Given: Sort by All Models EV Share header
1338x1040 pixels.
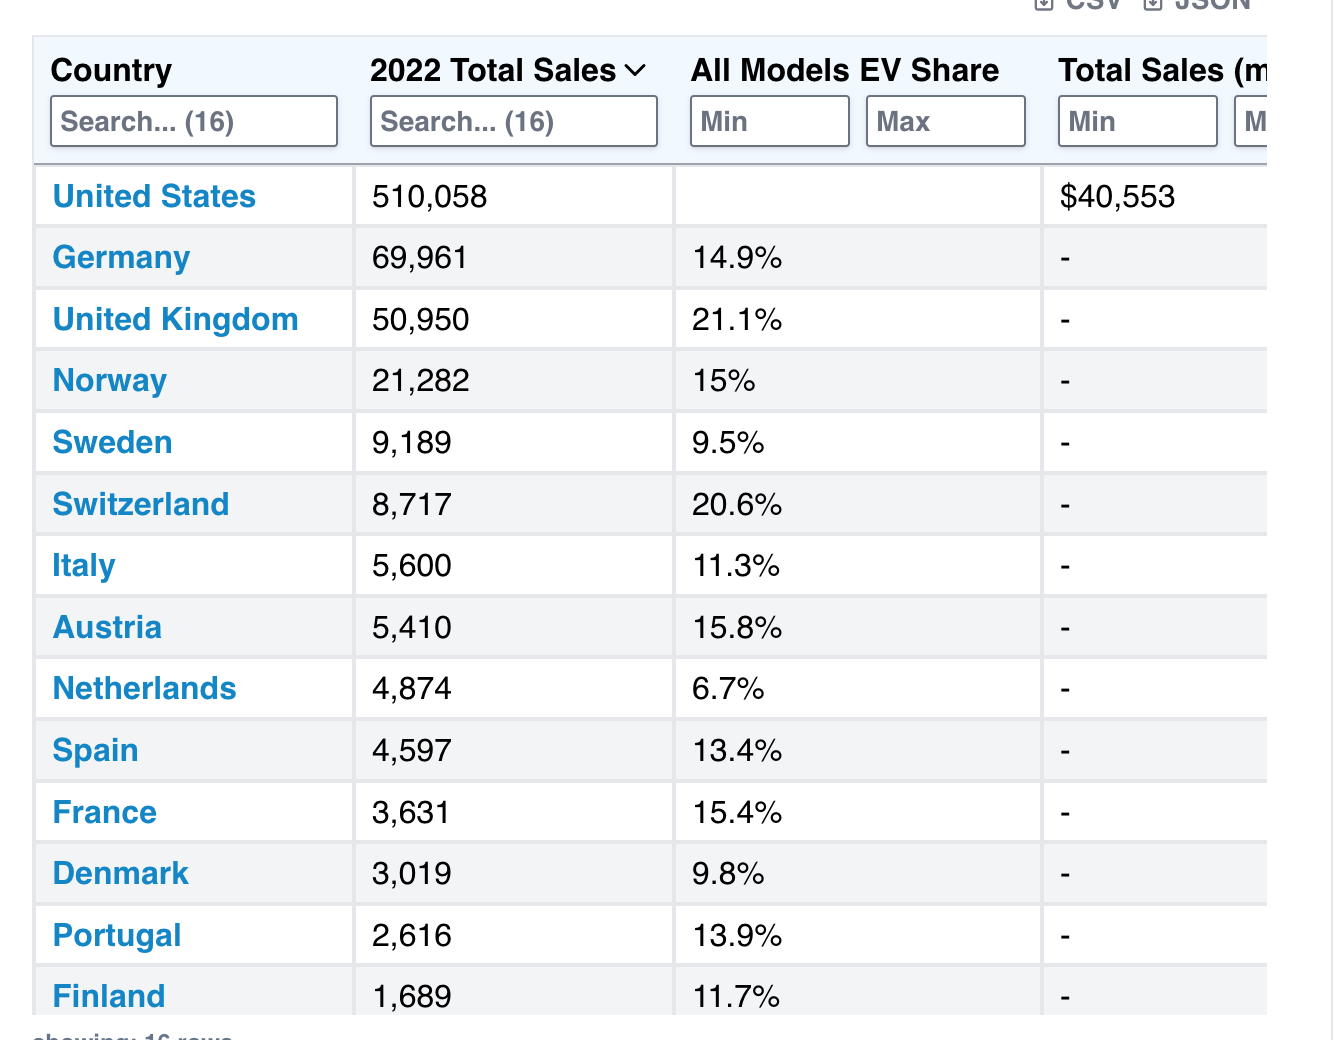Looking at the screenshot, I should (844, 71).
